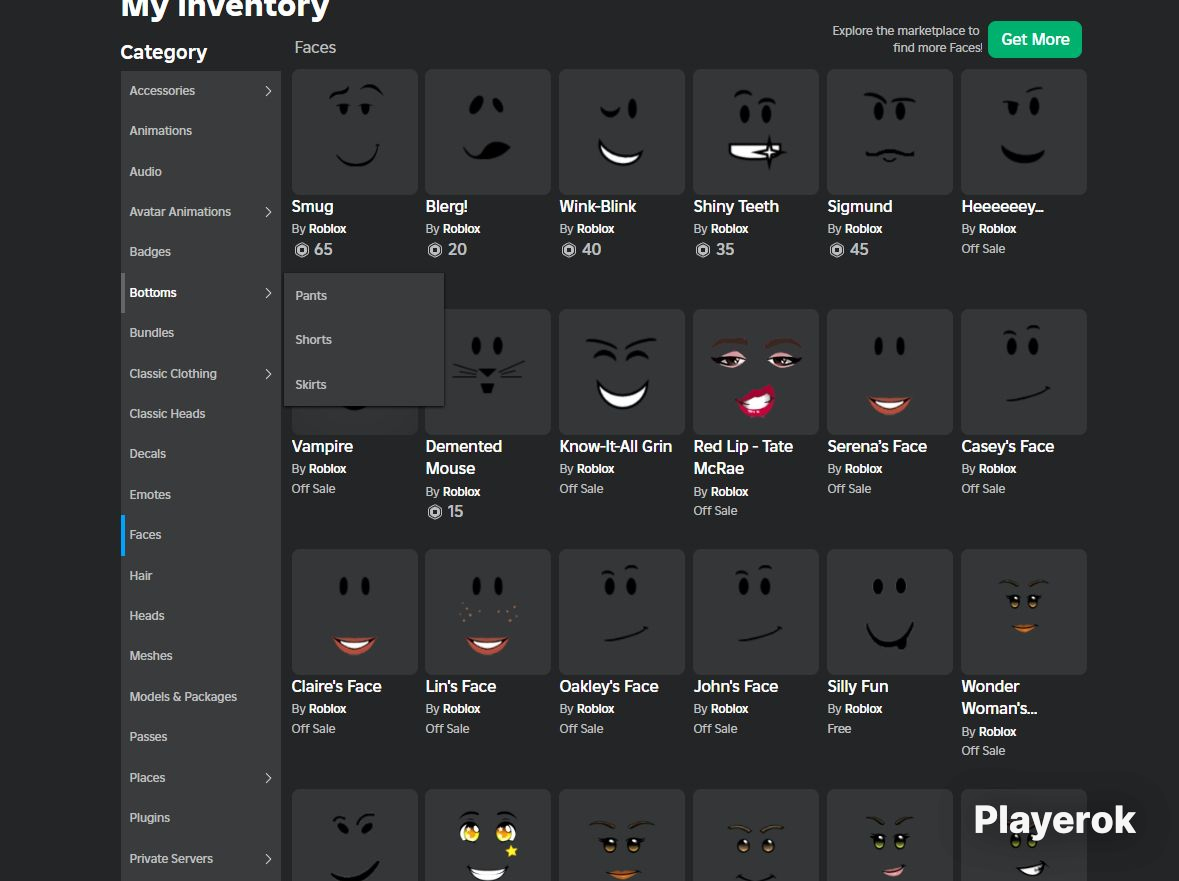Open the Wink-Blink face thumbnail

tap(622, 132)
